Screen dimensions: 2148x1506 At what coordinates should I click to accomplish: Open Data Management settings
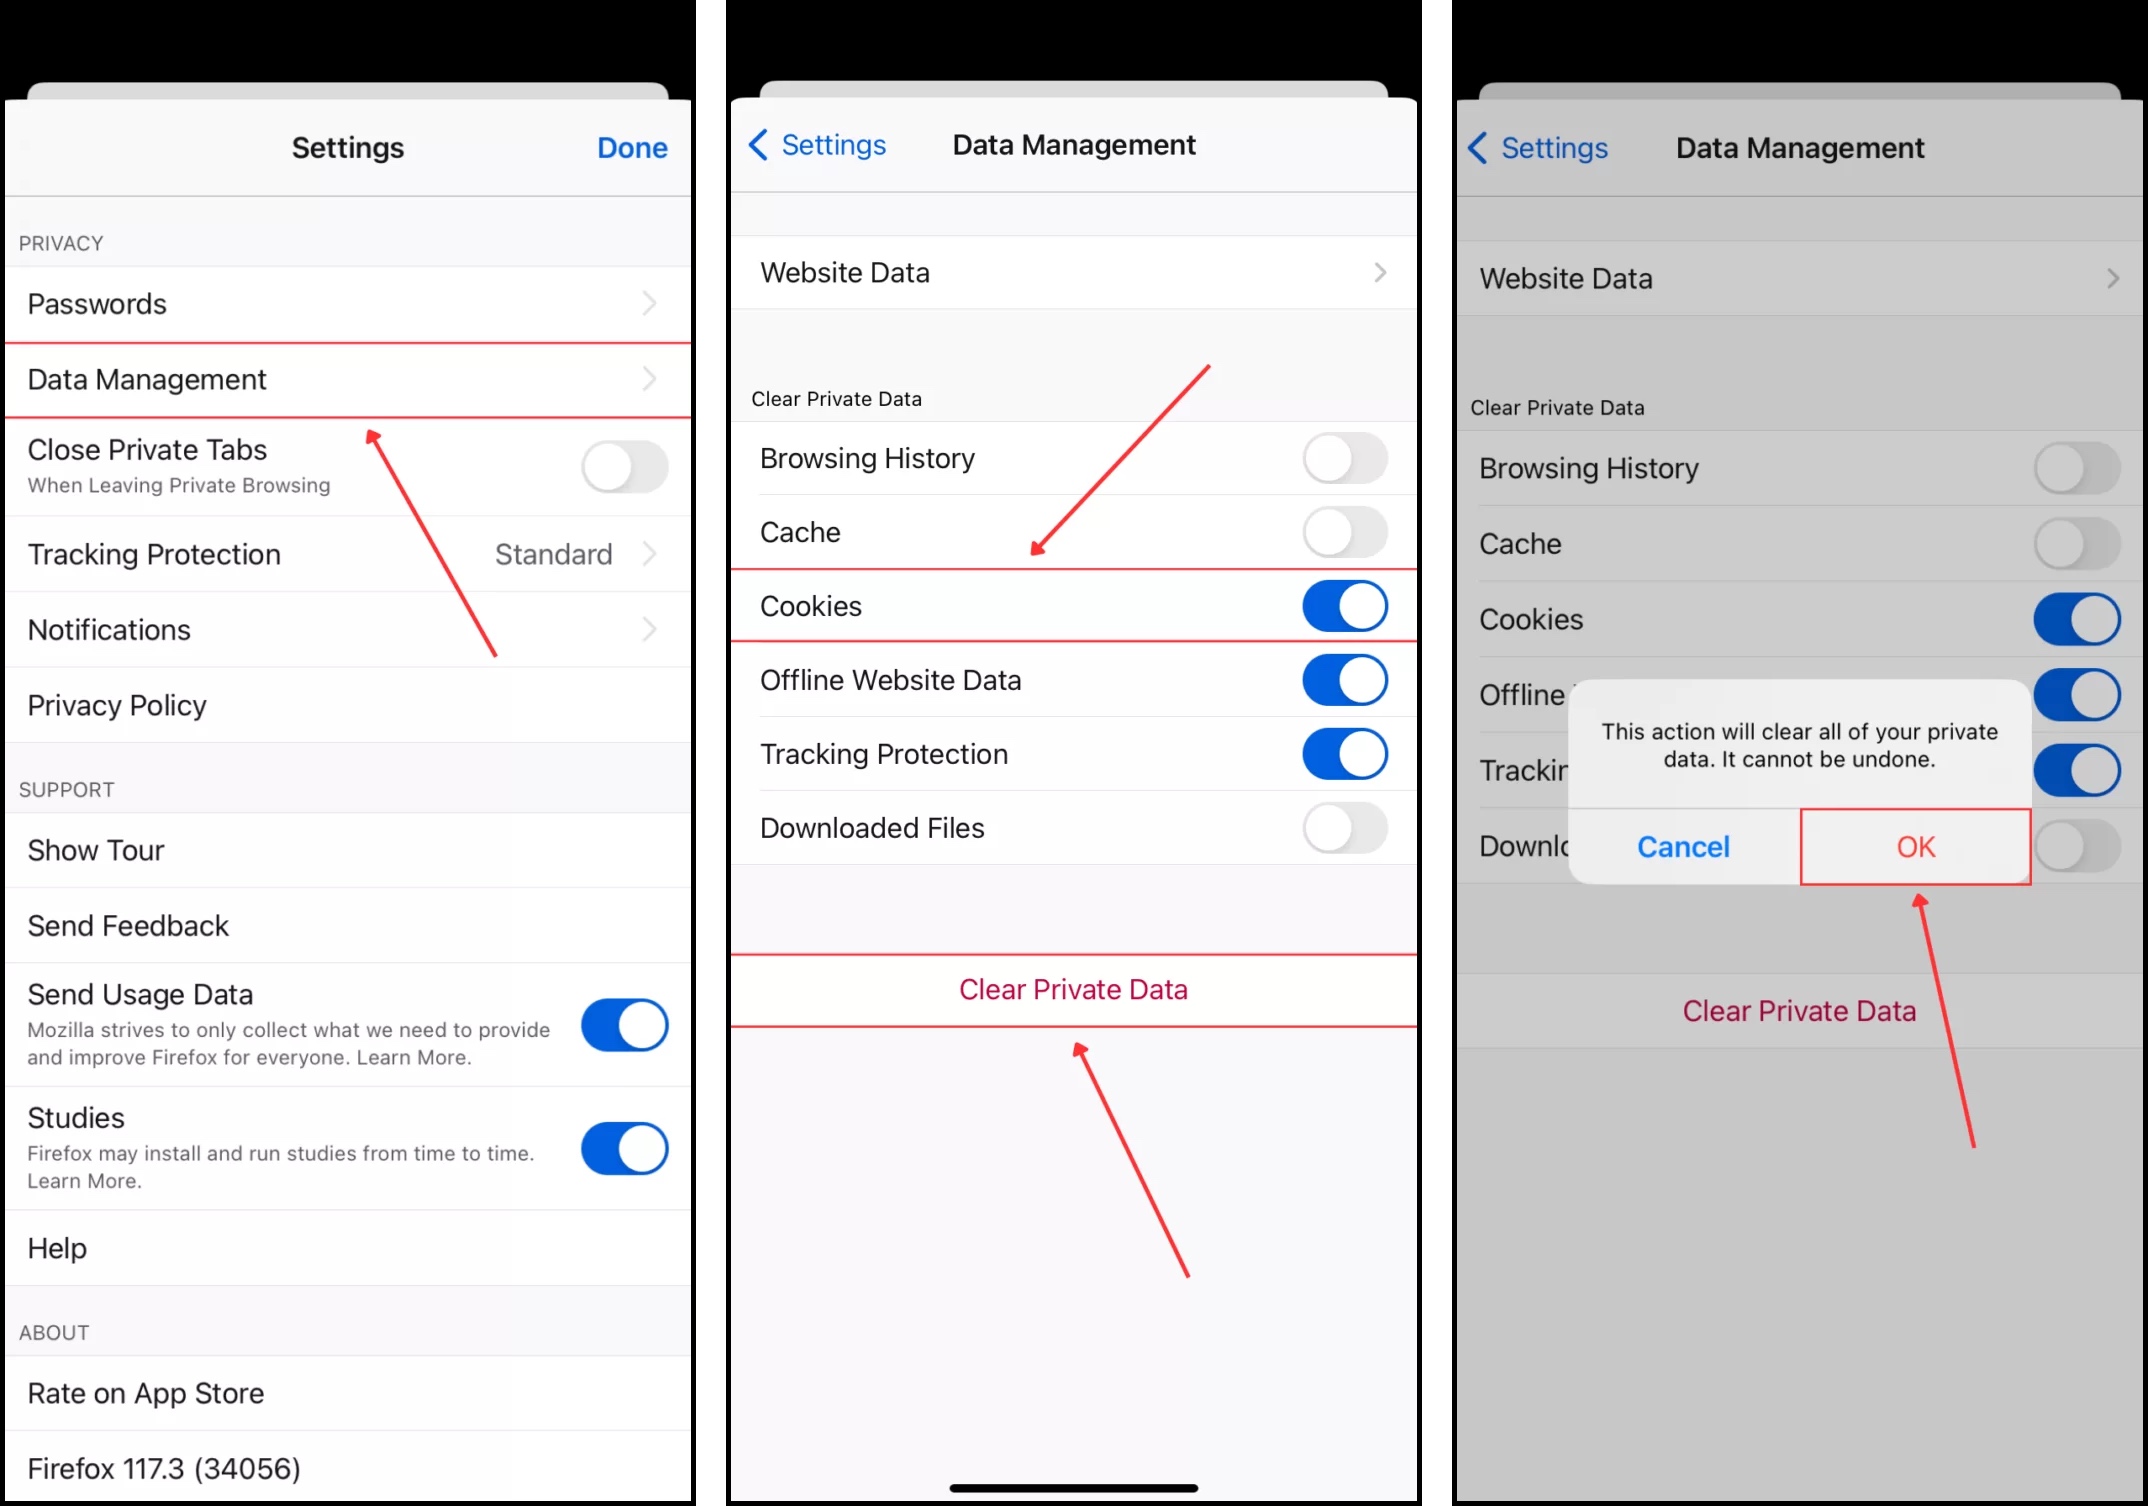344,380
